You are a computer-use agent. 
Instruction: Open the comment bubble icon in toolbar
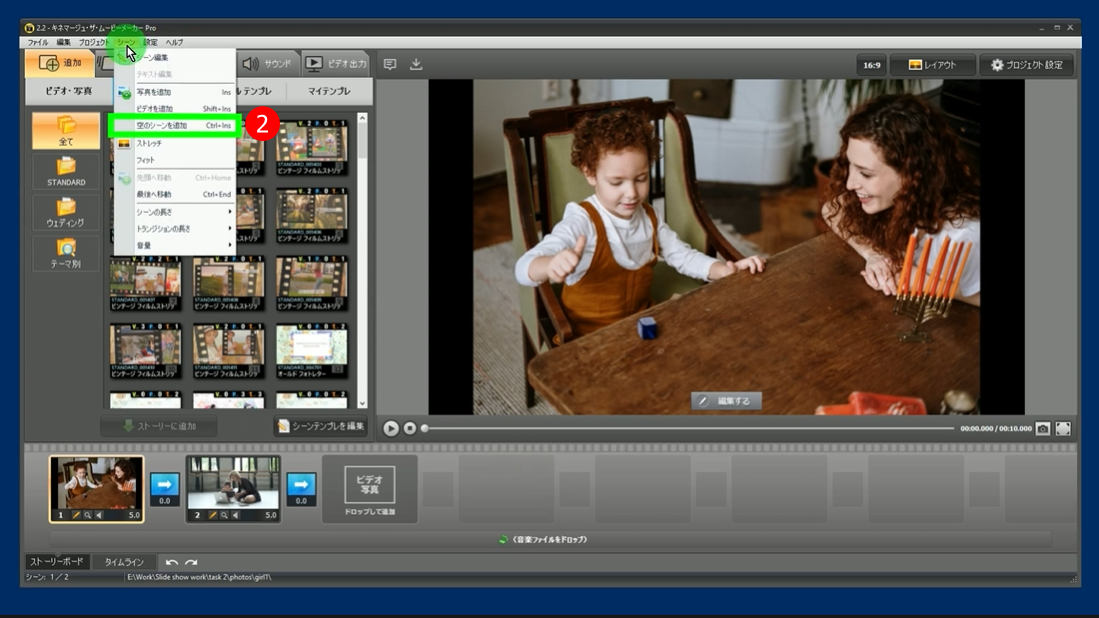pyautogui.click(x=390, y=64)
